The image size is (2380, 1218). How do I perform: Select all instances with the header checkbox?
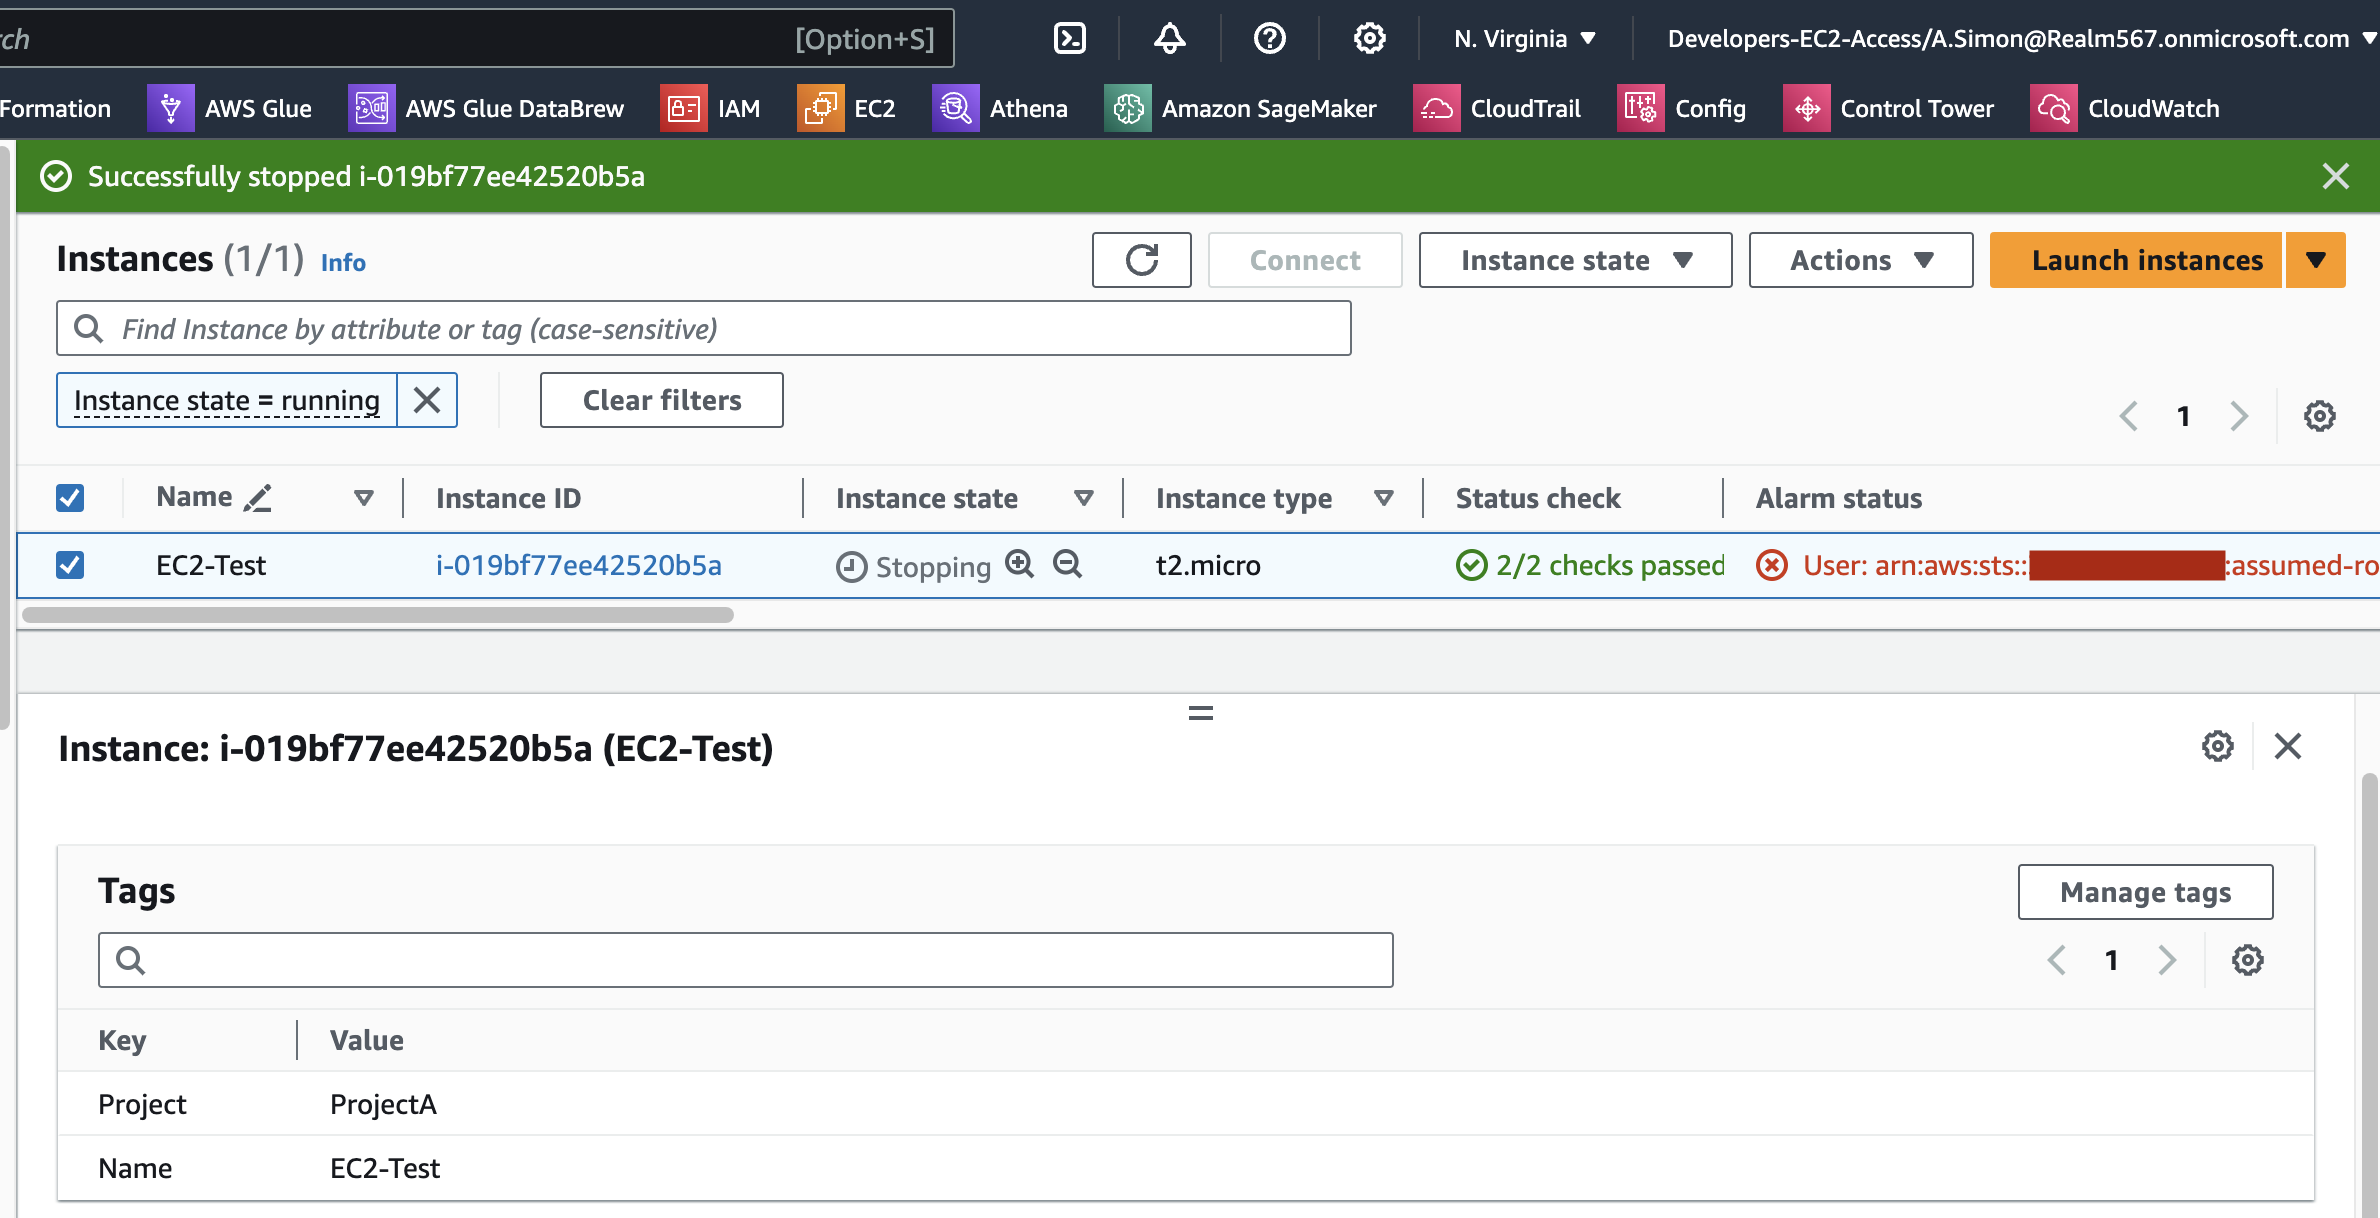click(x=70, y=497)
